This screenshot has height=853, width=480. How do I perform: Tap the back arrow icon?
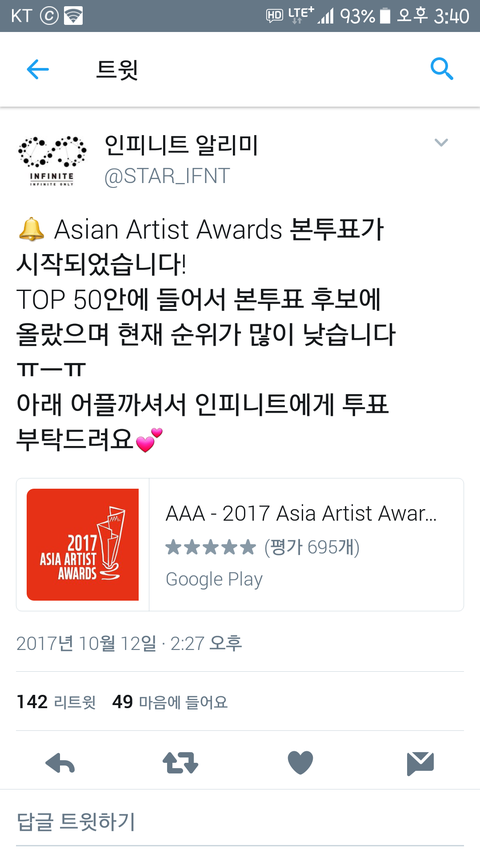point(38,70)
